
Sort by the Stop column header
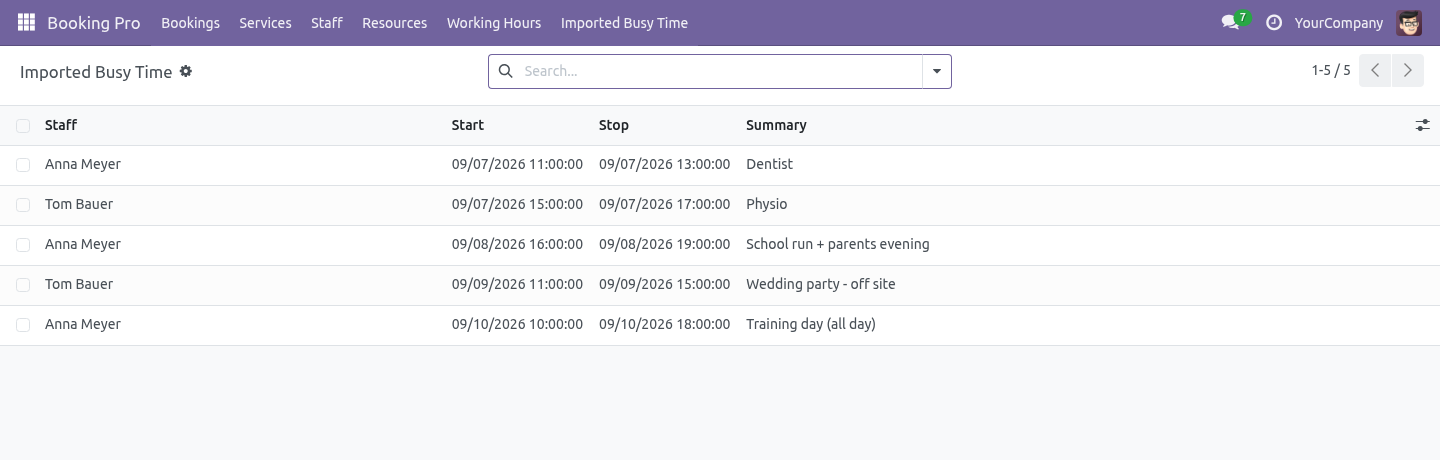click(x=614, y=125)
